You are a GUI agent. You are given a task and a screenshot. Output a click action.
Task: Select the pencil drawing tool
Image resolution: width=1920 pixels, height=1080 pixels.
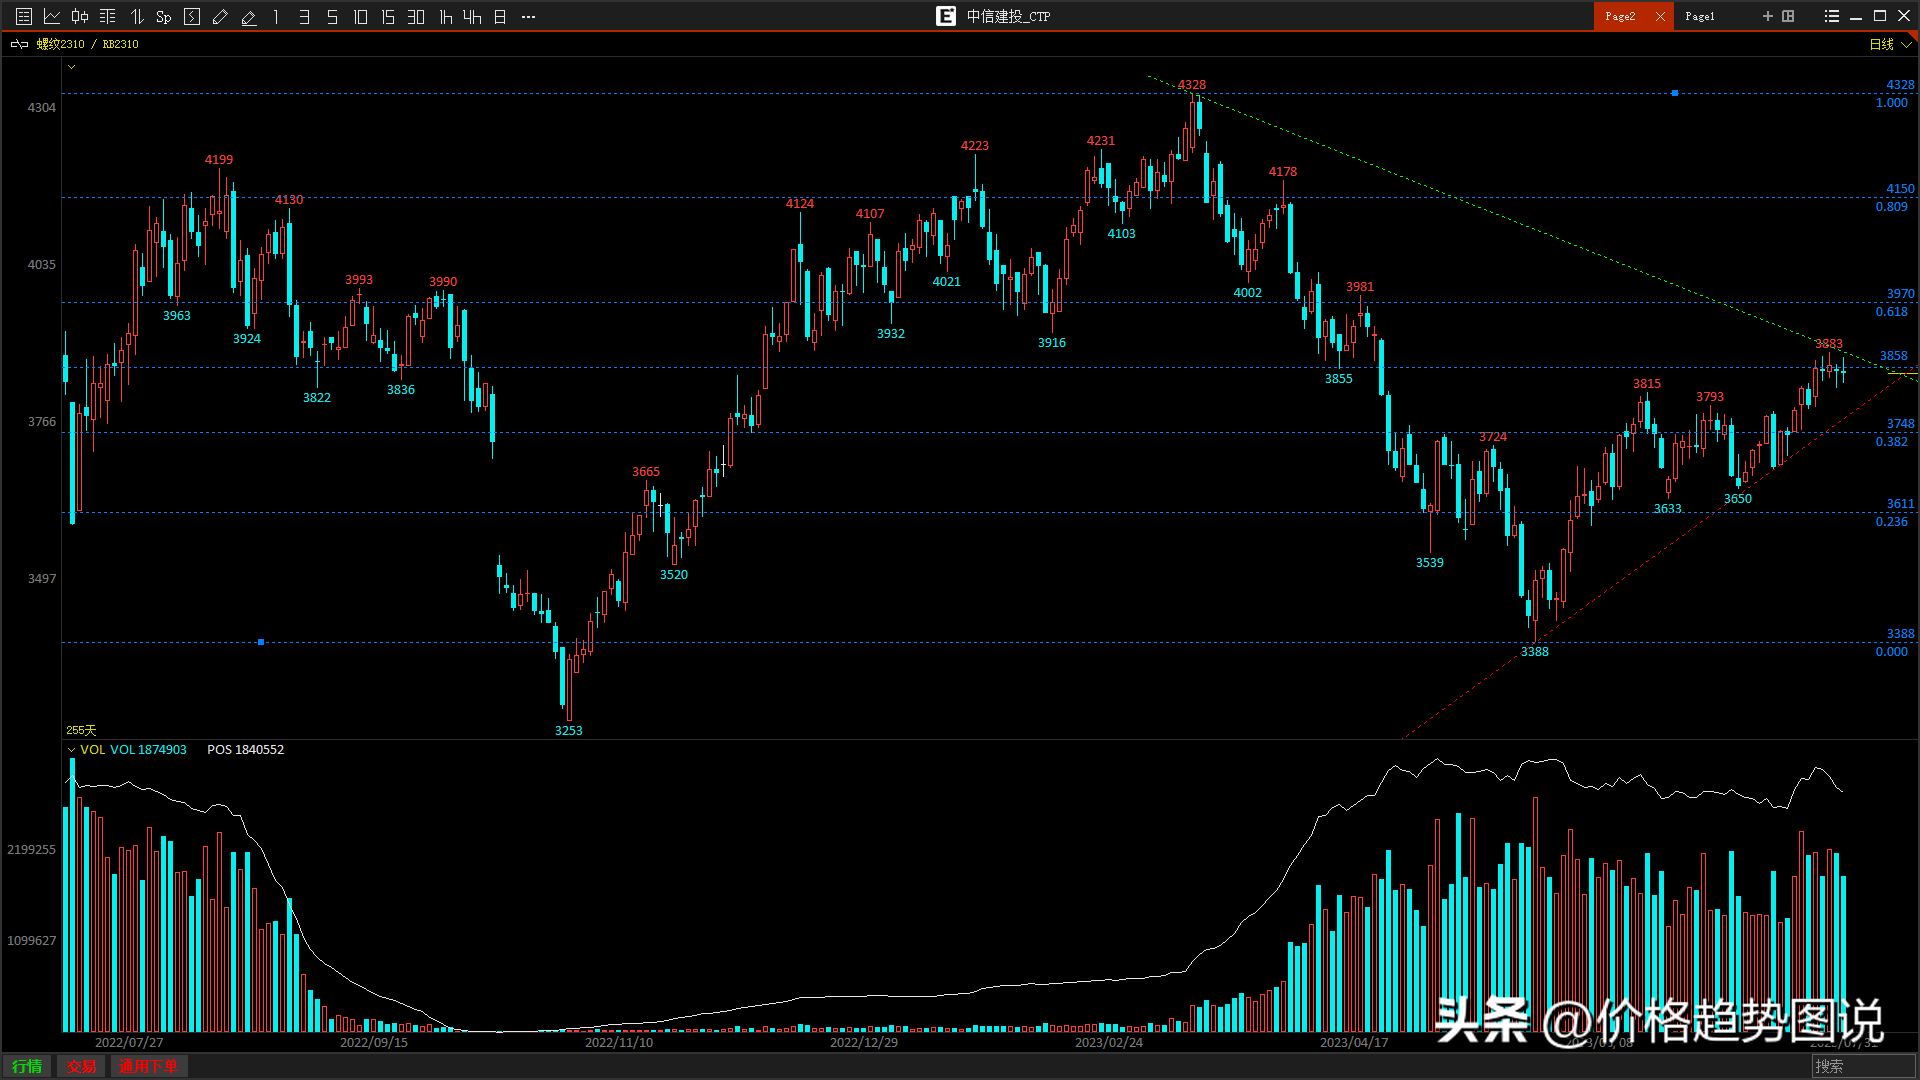click(x=221, y=17)
